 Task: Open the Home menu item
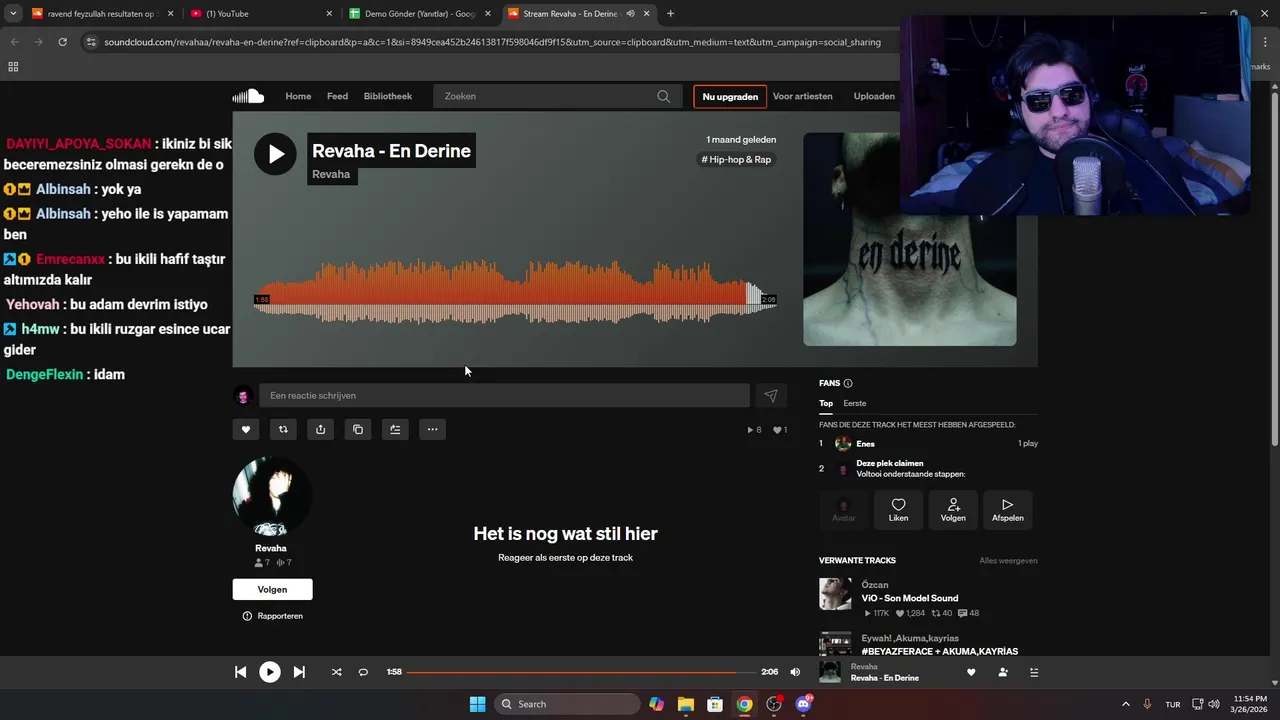[x=298, y=96]
